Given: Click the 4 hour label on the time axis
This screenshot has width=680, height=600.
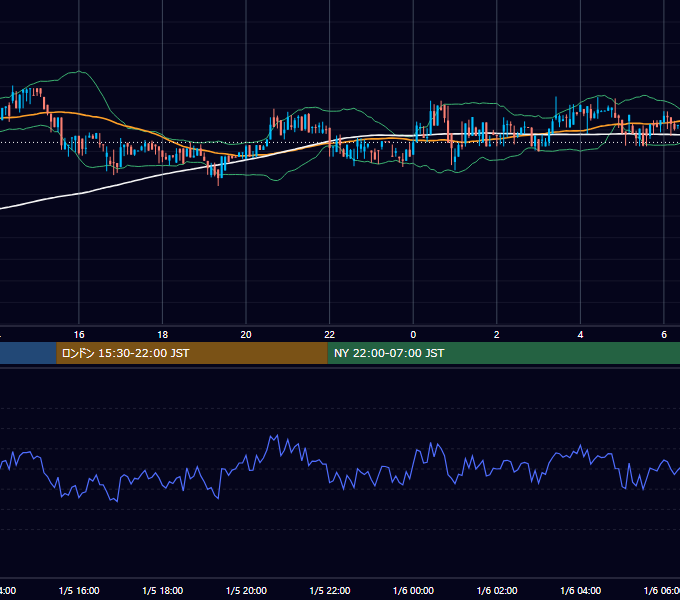Looking at the screenshot, I should coord(580,335).
